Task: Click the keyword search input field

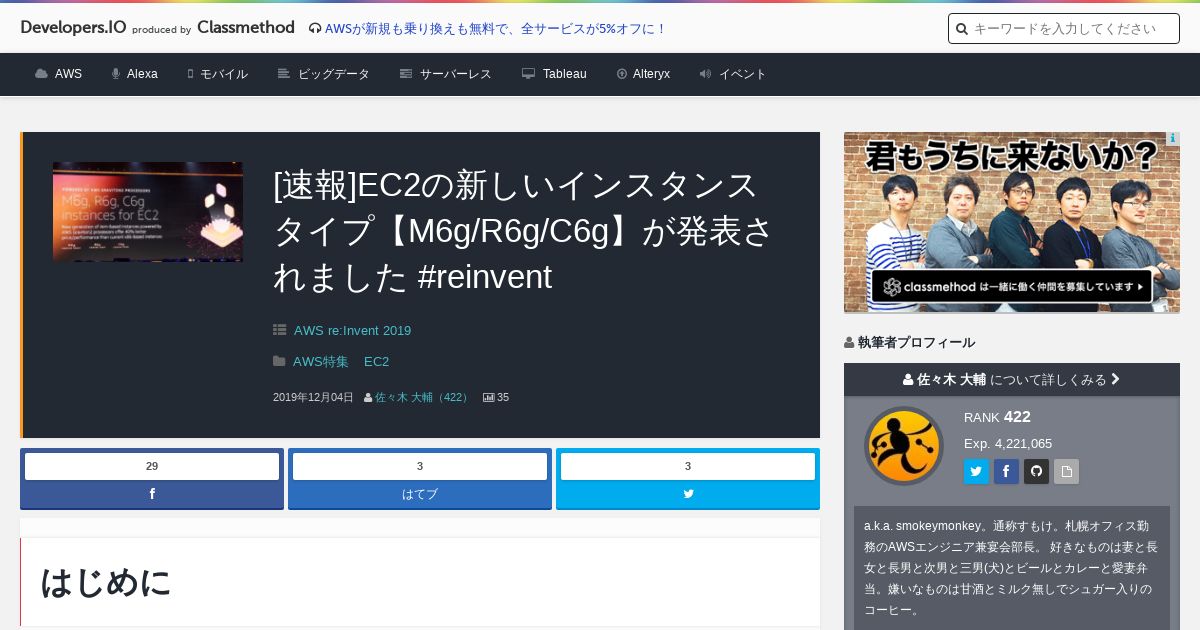Action: click(x=1064, y=29)
